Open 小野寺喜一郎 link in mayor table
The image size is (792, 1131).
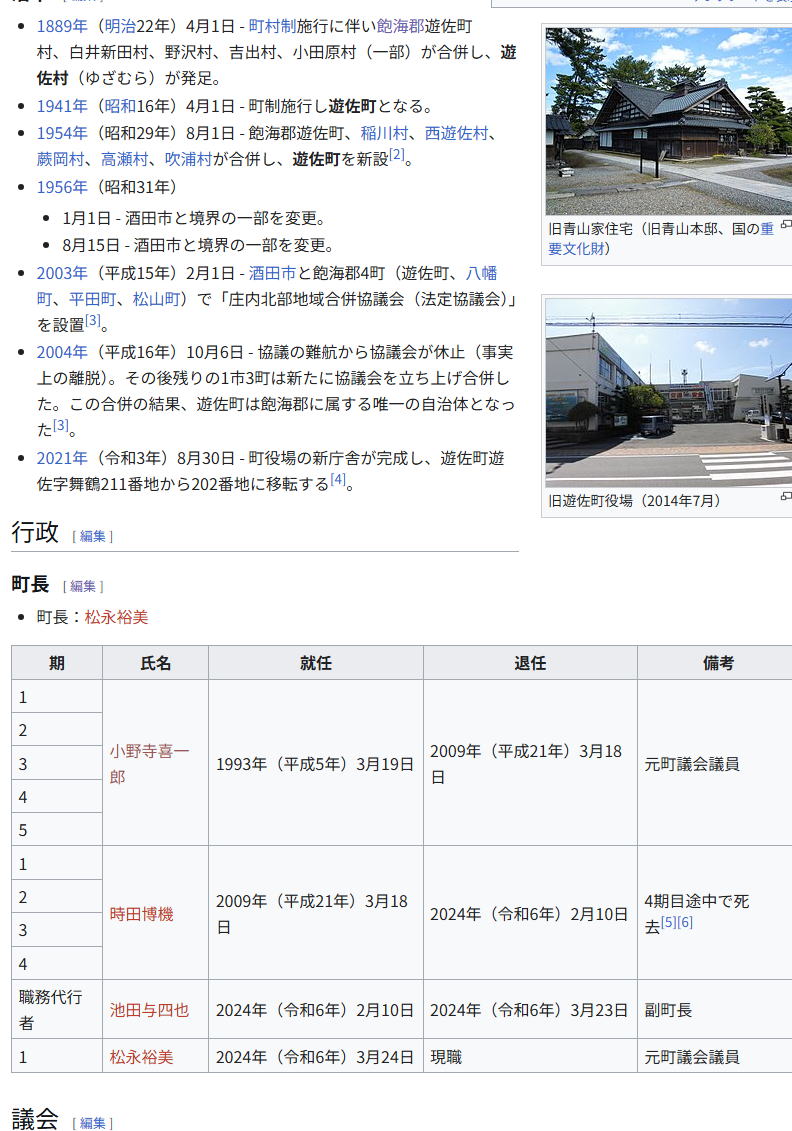[149, 764]
